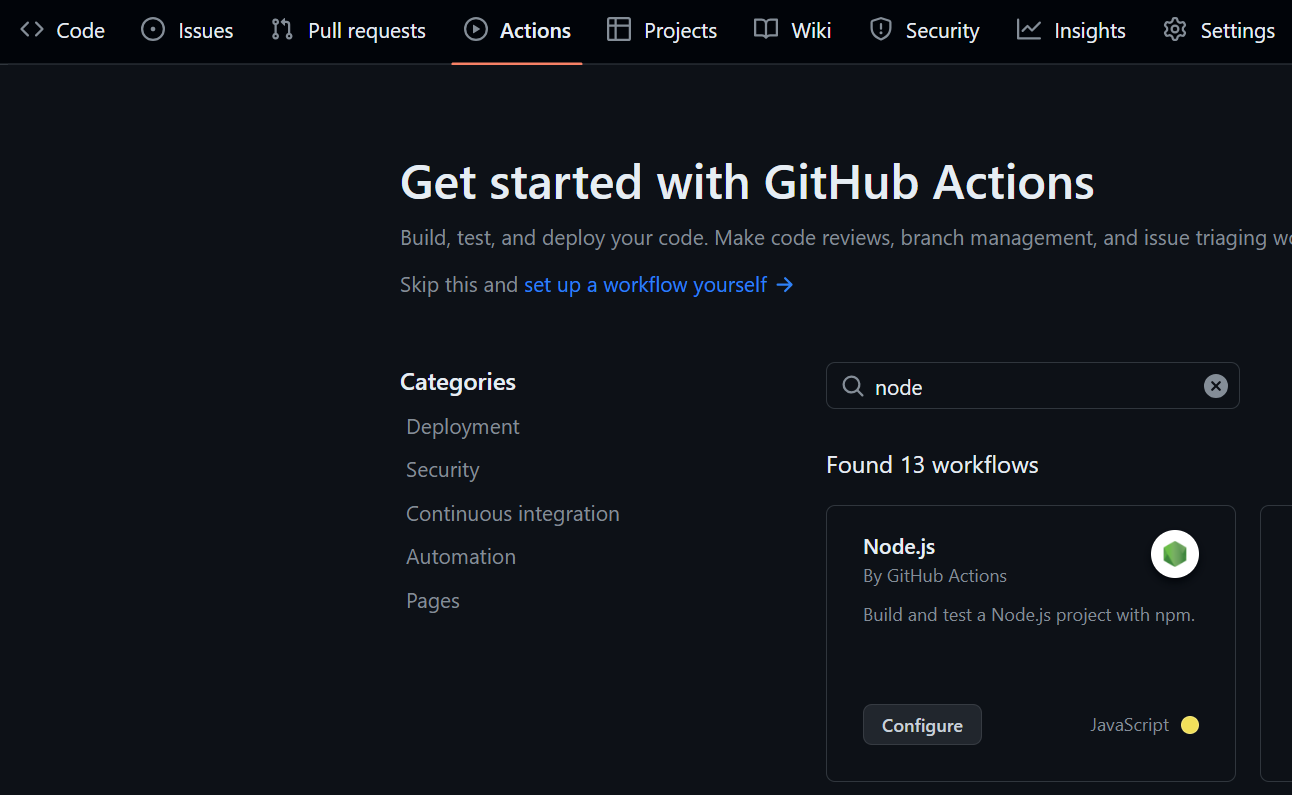Viewport: 1292px width, 795px height.
Task: Select the Security category in the sidebar
Action: (x=443, y=470)
